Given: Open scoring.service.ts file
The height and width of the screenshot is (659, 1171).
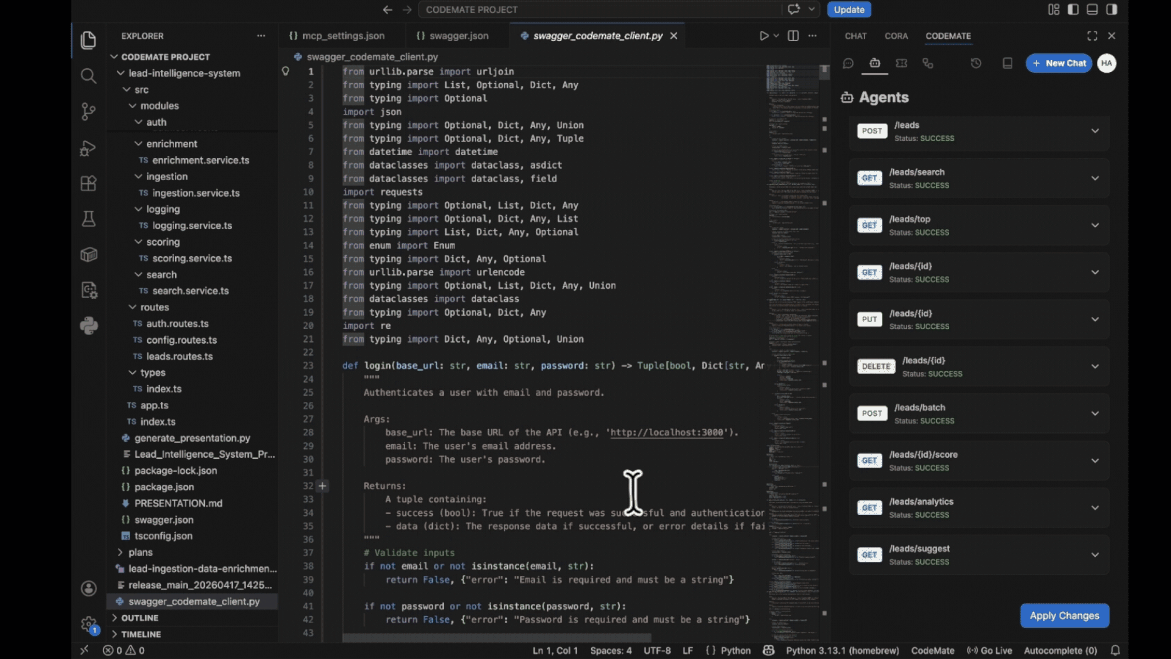Looking at the screenshot, I should 192,259.
